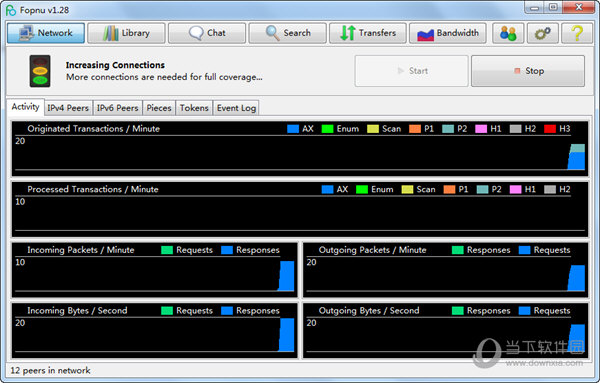Click 'Incoming Bytes / Second' chart title
This screenshot has height=383, width=600.
click(x=77, y=311)
